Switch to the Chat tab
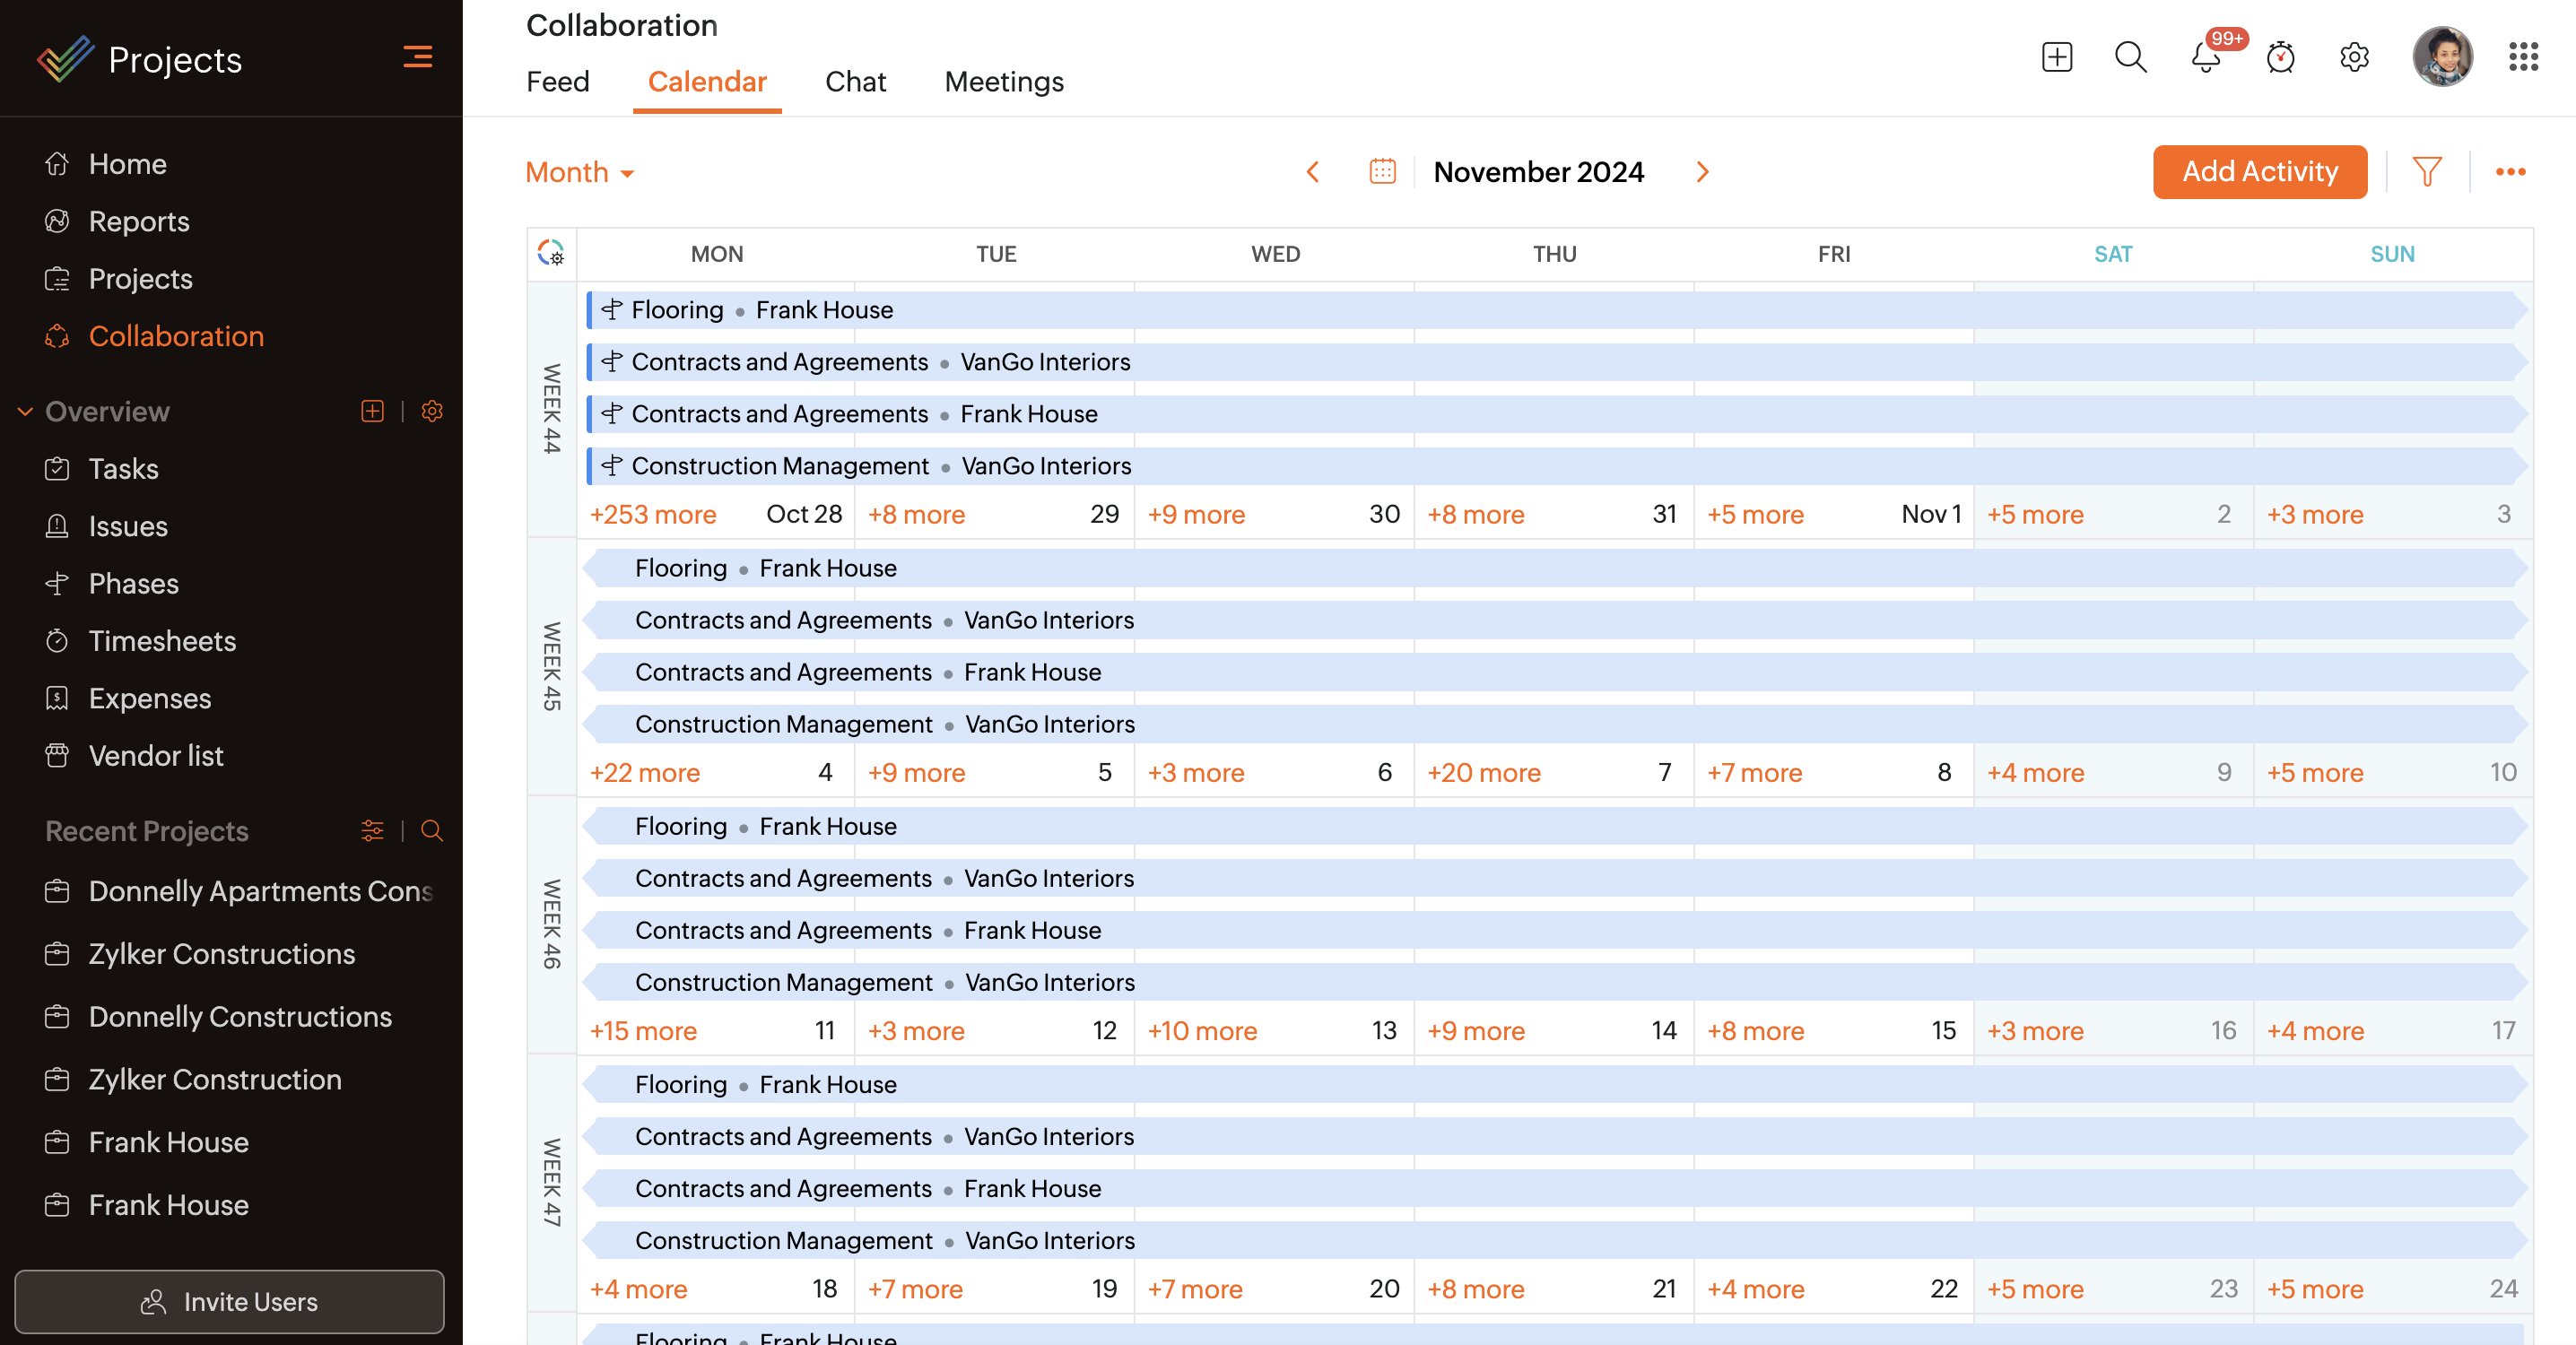Viewport: 2576px width, 1345px height. click(855, 82)
